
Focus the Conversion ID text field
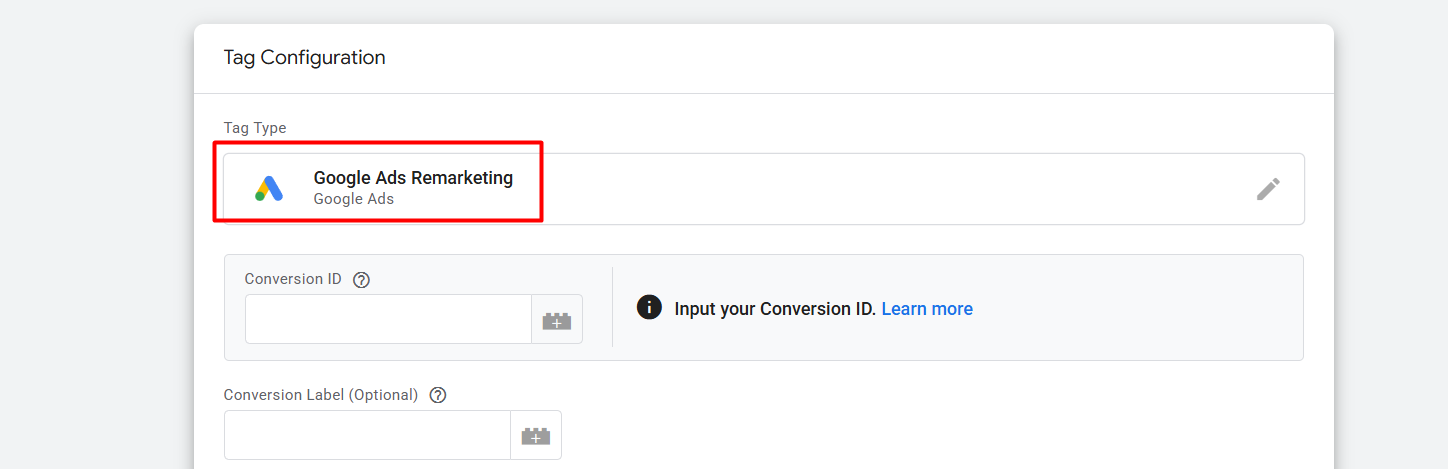click(388, 320)
